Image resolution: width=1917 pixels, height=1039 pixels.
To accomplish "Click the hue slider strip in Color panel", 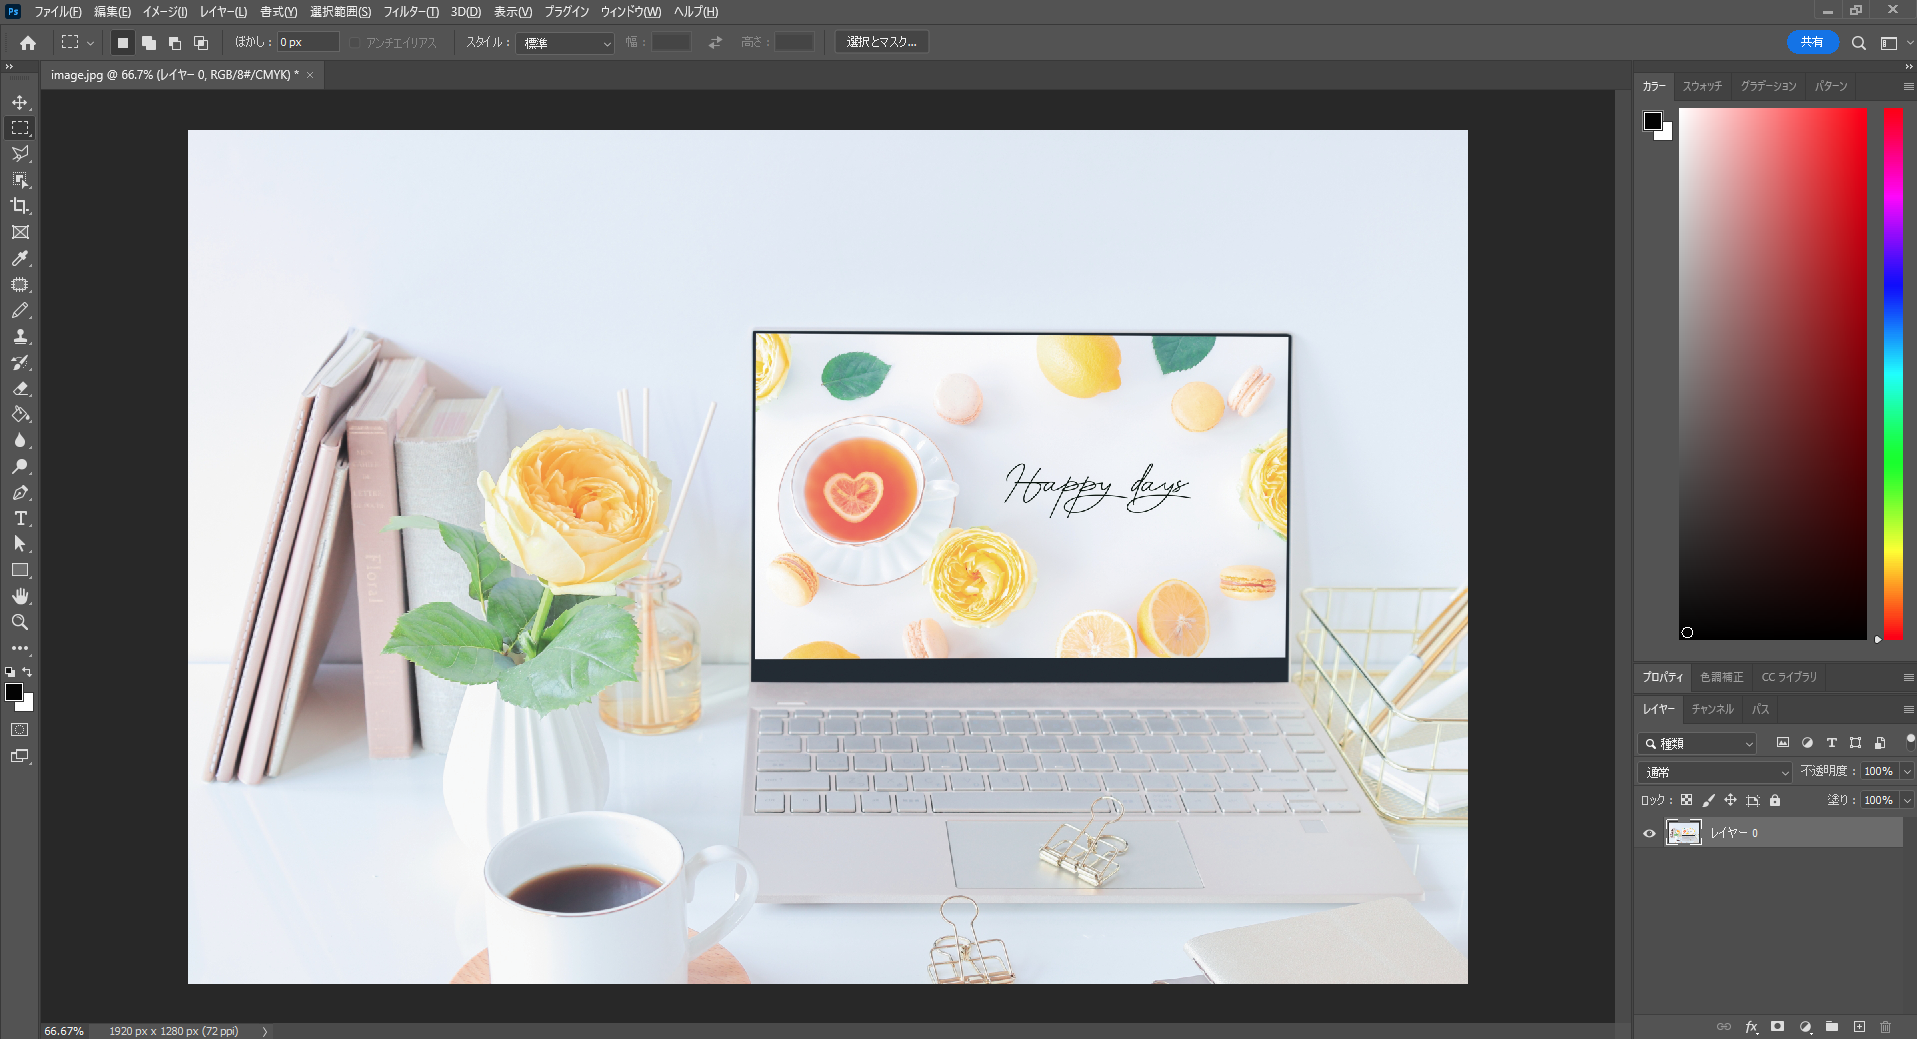I will pos(1893,373).
